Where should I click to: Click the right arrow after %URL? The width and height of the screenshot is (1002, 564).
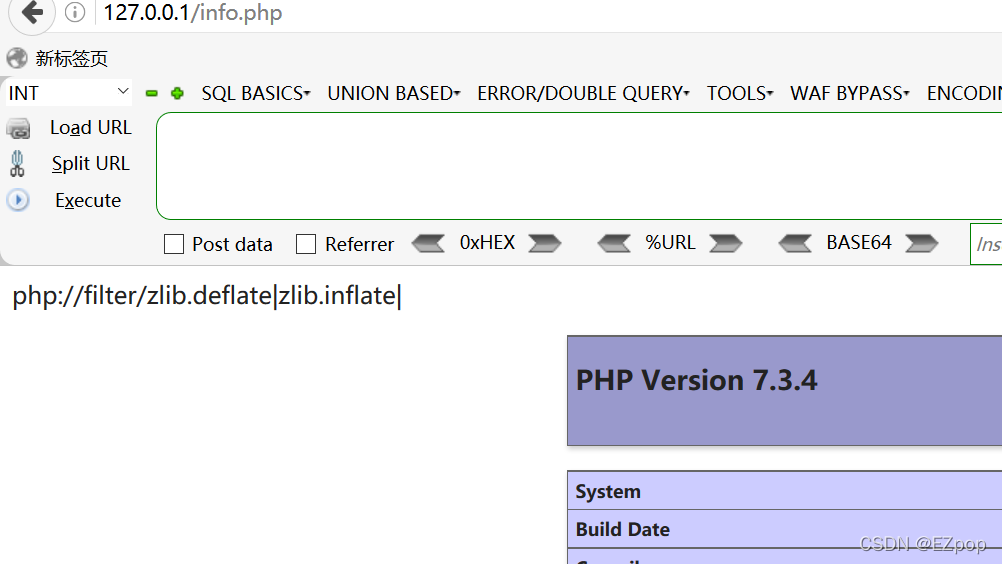point(726,243)
